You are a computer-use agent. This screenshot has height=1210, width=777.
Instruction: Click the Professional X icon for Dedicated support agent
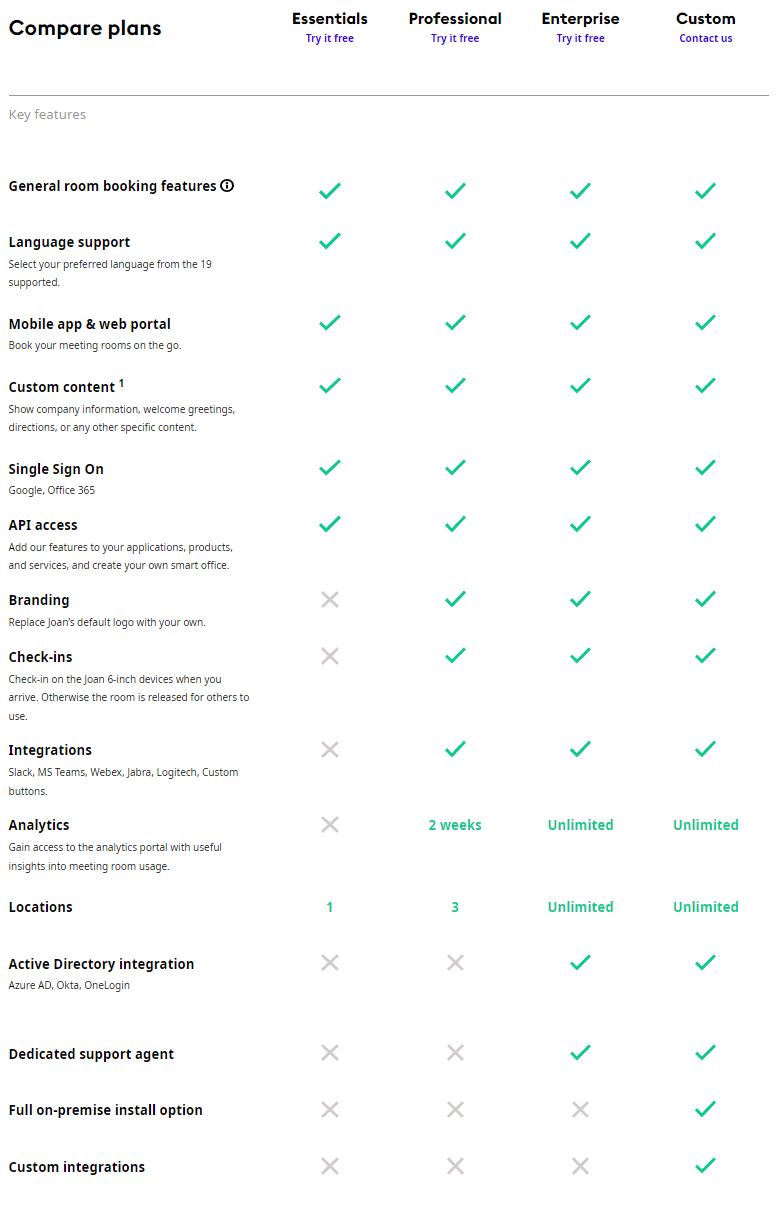pyautogui.click(x=455, y=1053)
